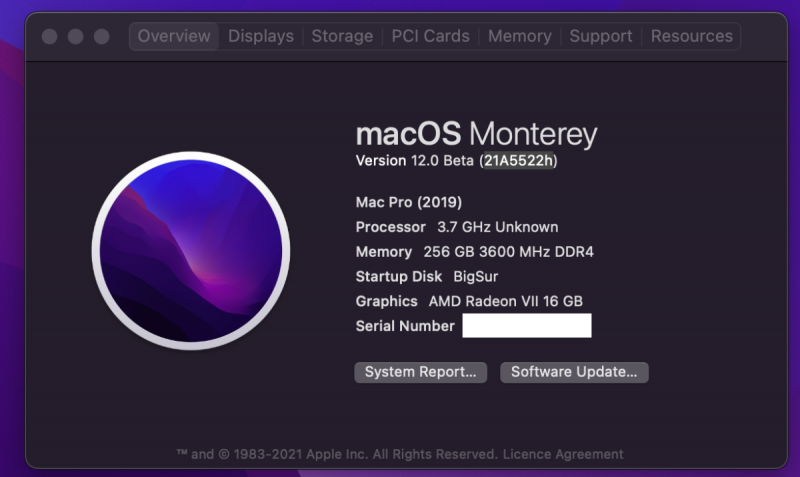Click the AMD Radeon VII 16 GB value

click(x=505, y=302)
